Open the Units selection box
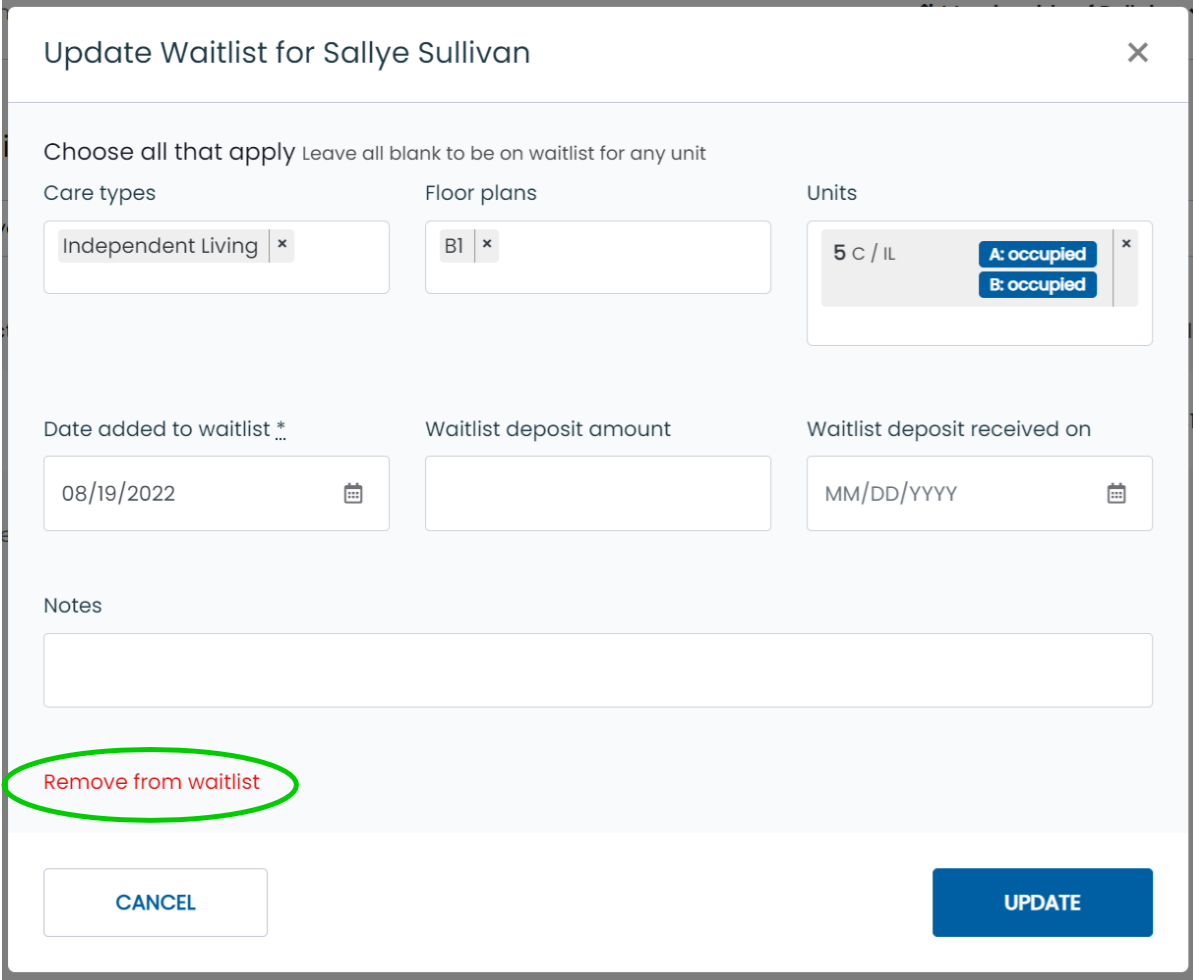 (979, 283)
